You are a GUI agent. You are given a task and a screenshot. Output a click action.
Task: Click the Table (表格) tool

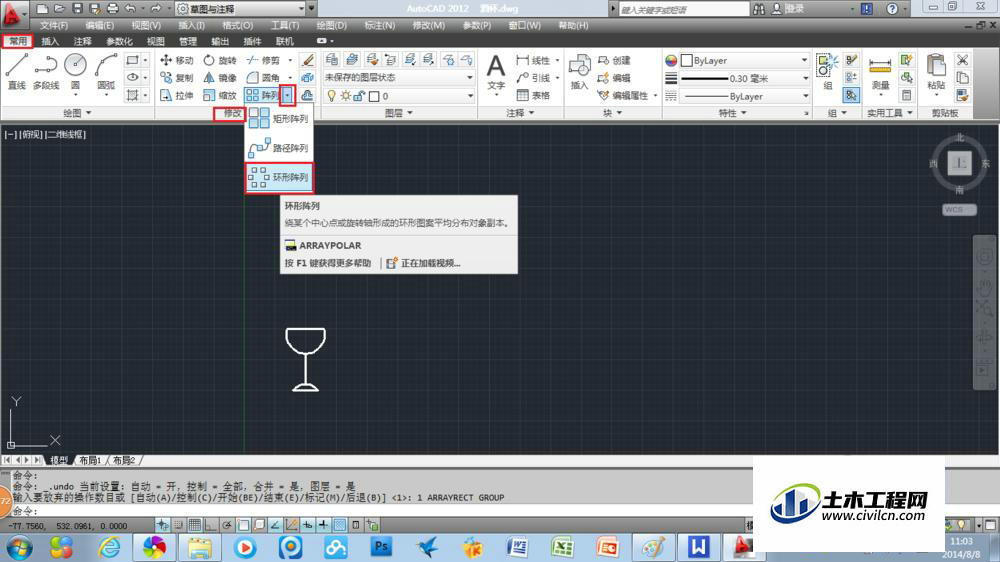(533, 95)
